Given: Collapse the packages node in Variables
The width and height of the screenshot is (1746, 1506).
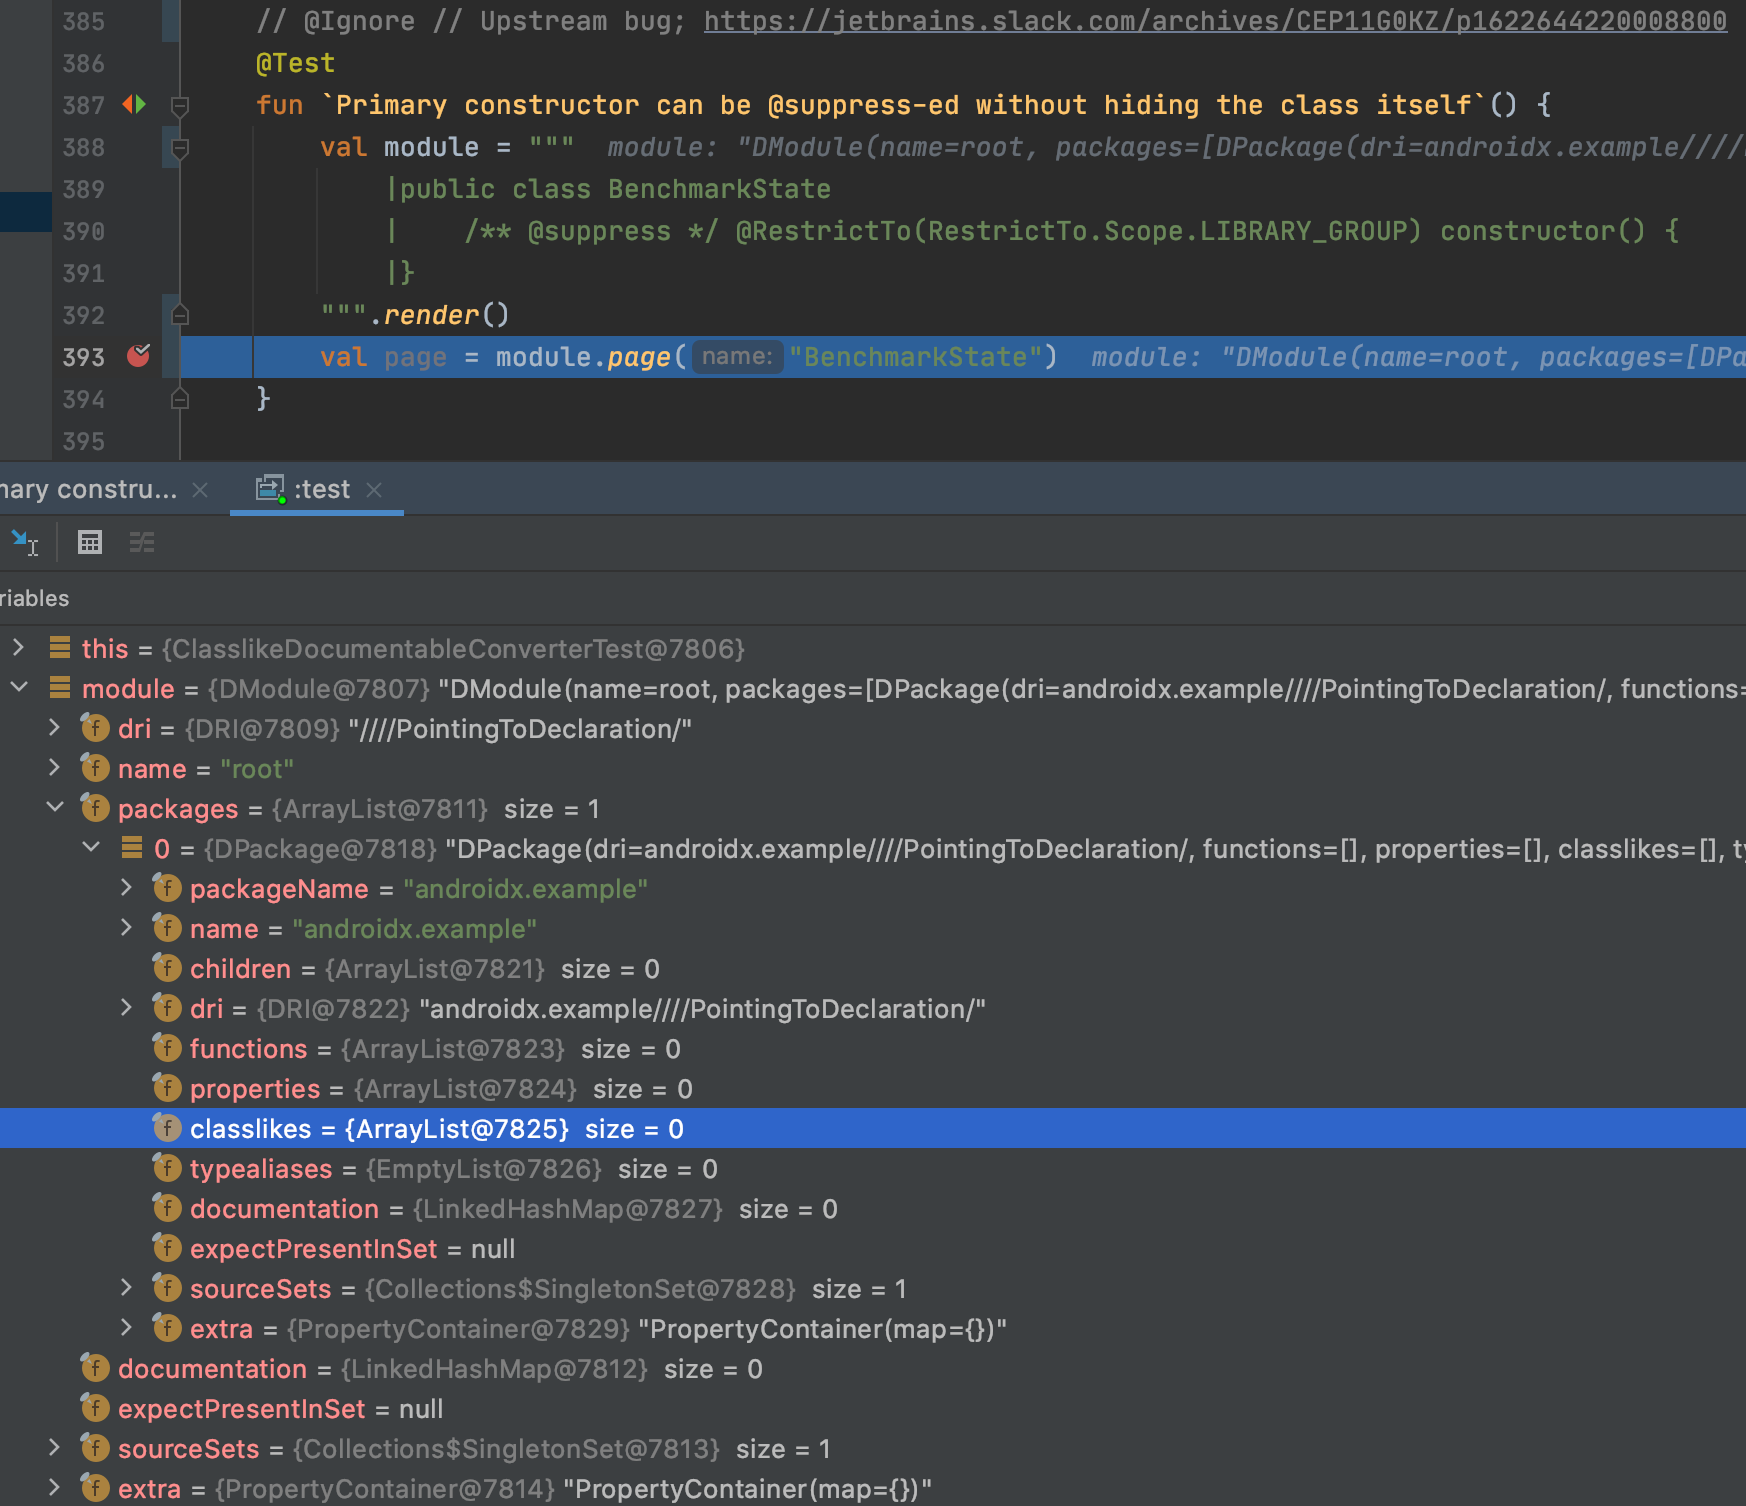Looking at the screenshot, I should click(55, 808).
